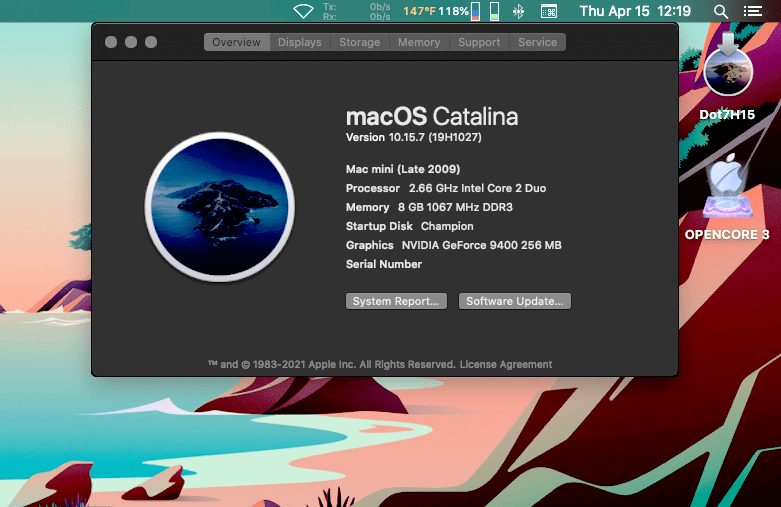Switch to the Storage tab

click(360, 42)
